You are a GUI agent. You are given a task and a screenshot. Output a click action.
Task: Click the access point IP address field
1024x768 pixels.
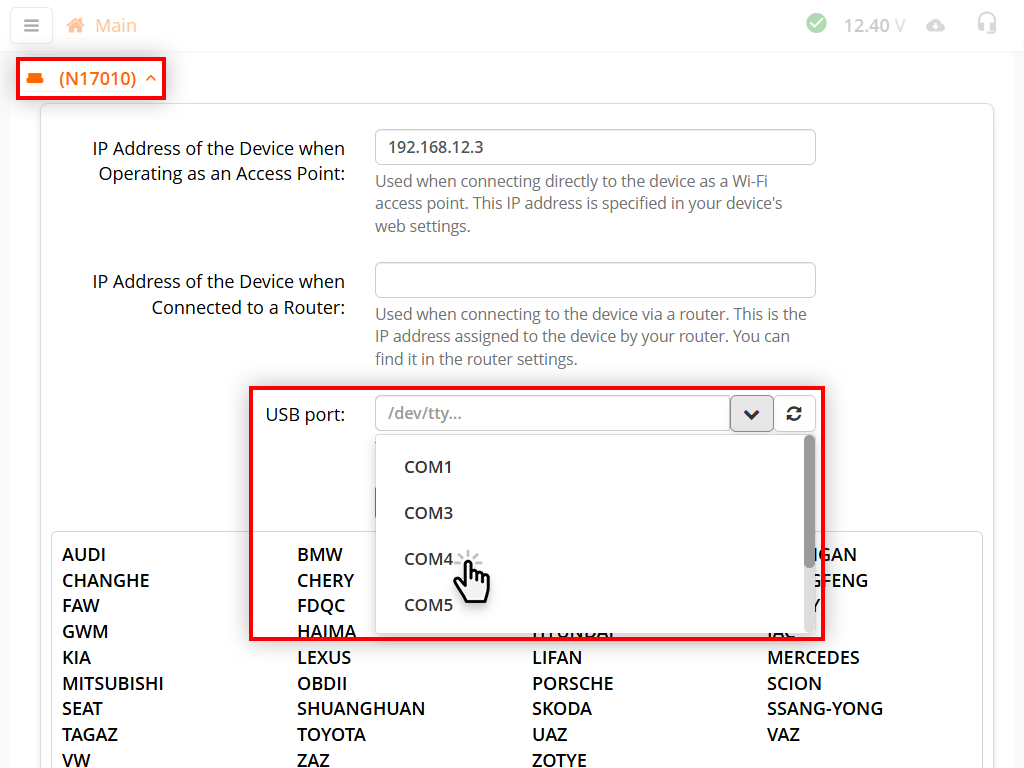(595, 147)
